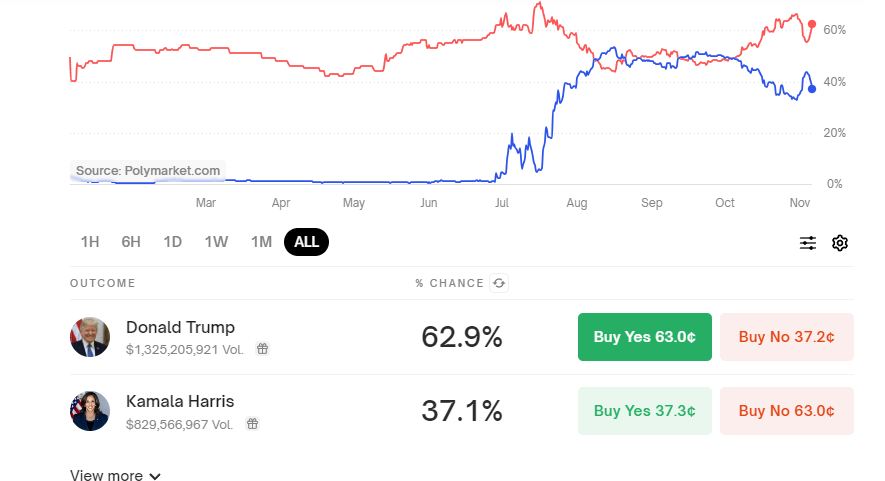
Task: Buy Yes on Harris at 37.3¢
Action: coord(645,411)
